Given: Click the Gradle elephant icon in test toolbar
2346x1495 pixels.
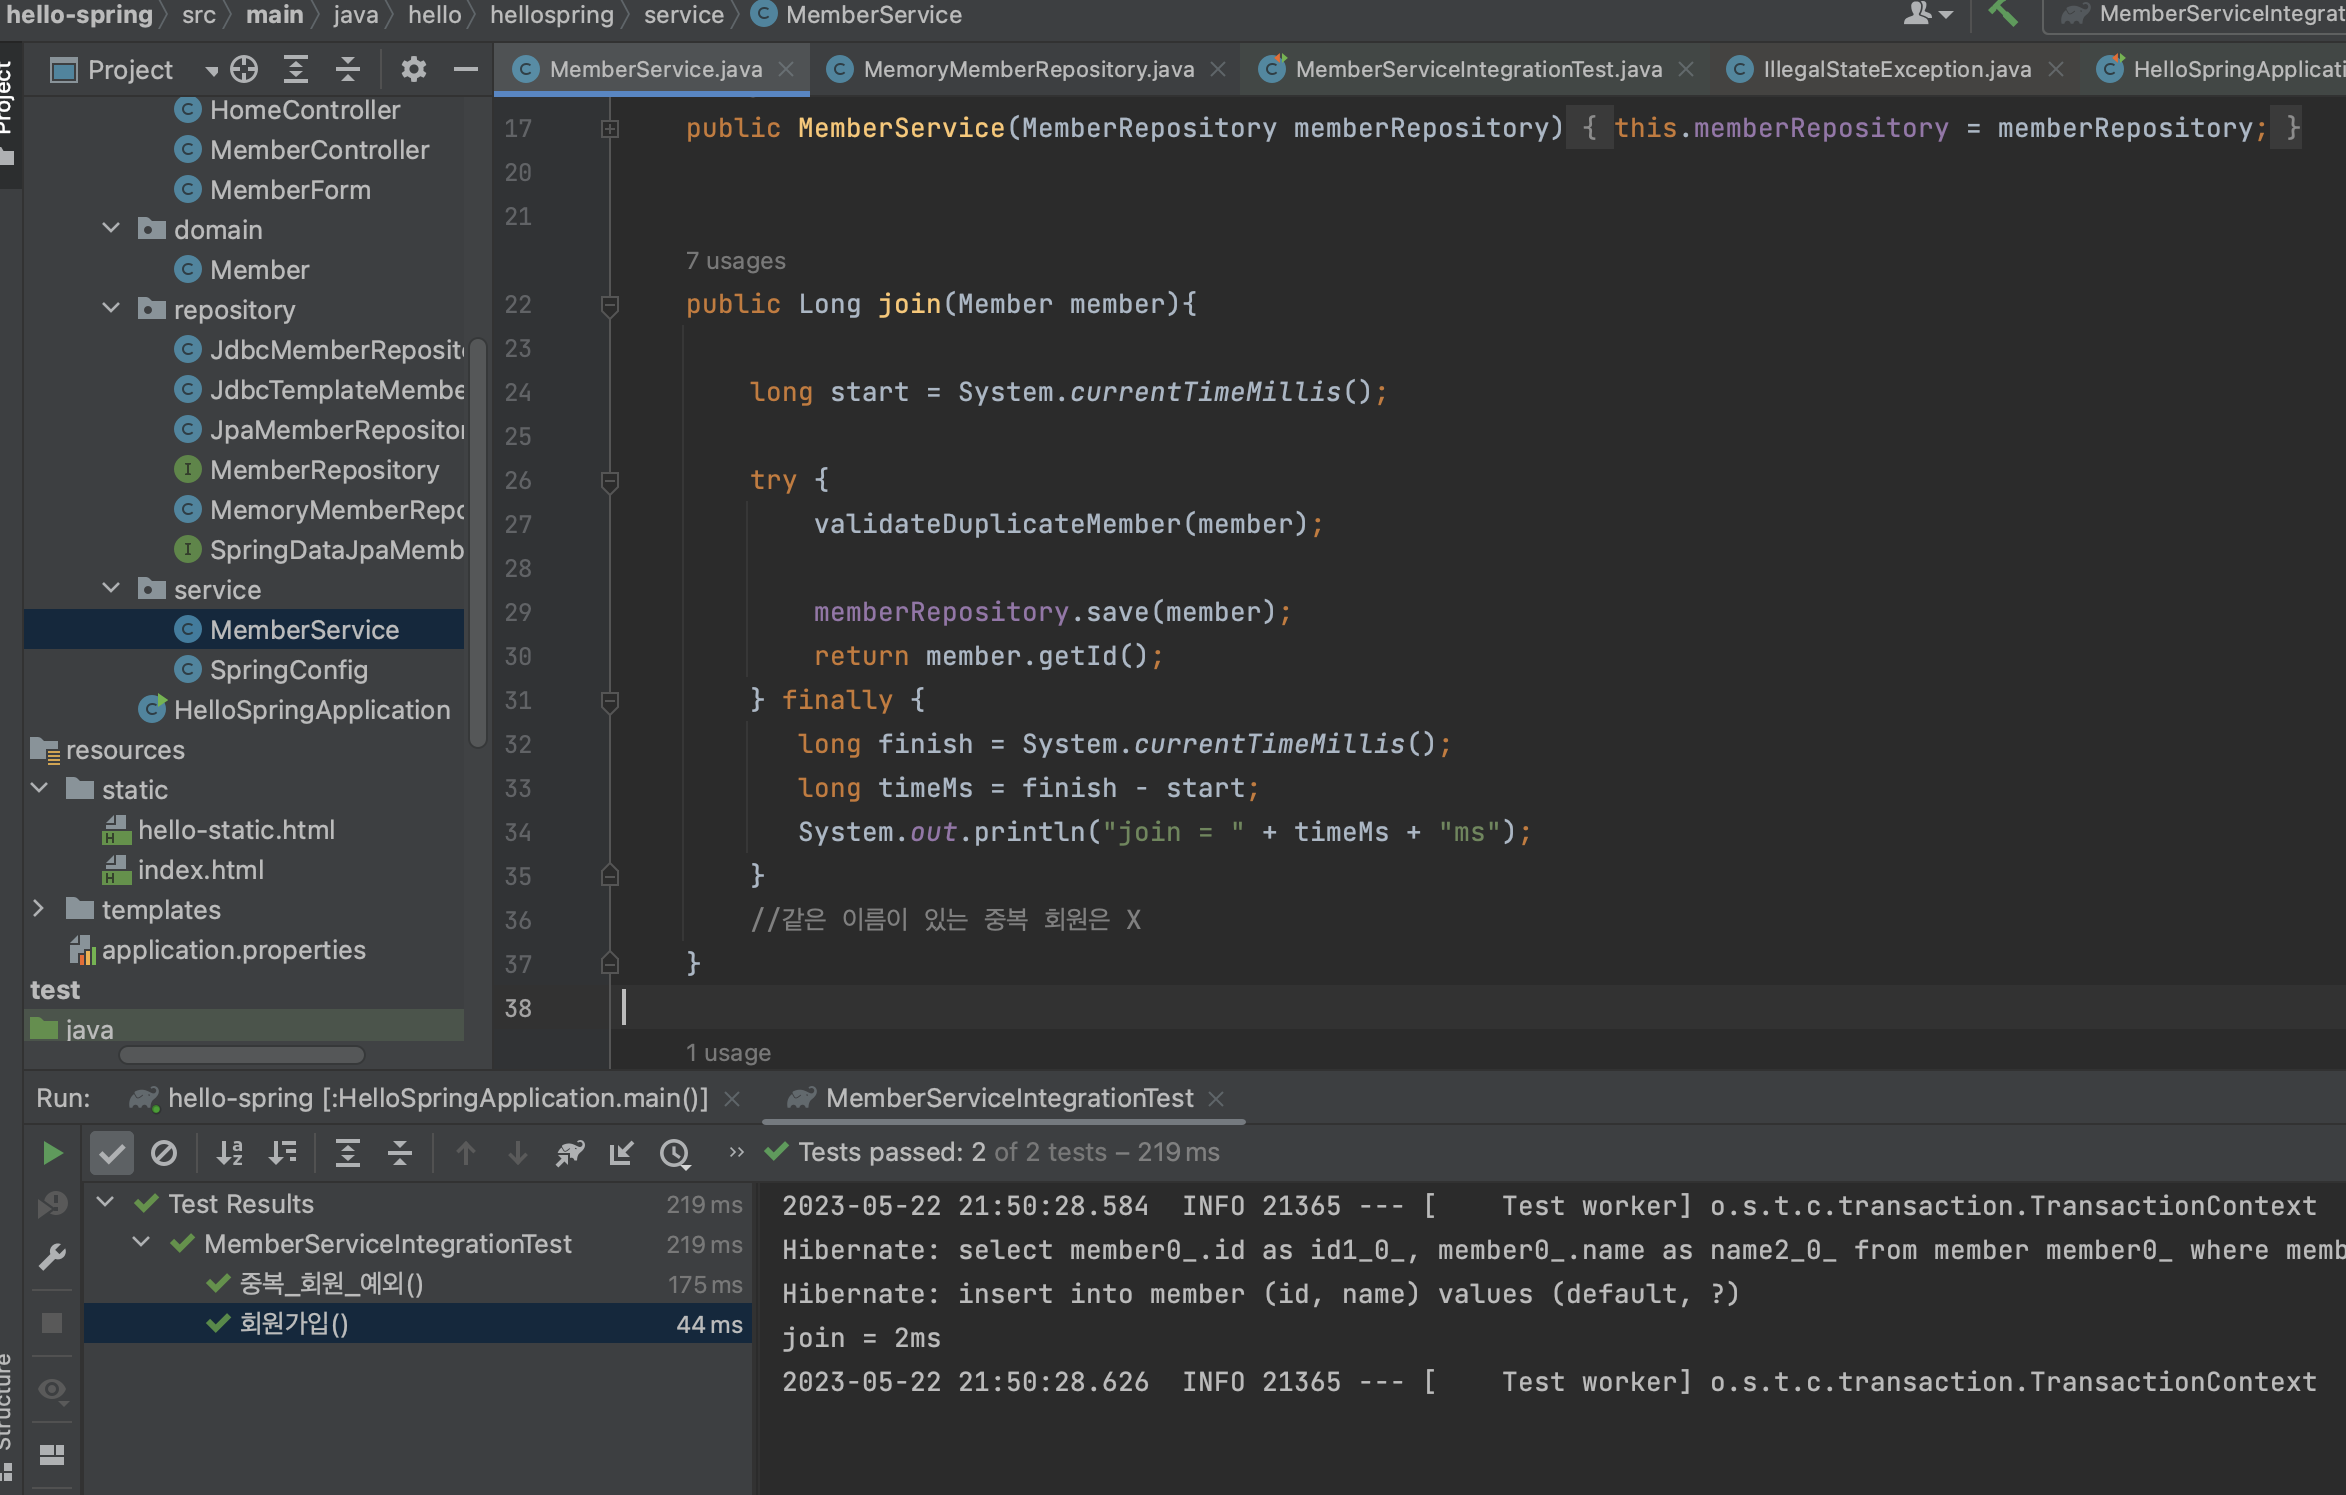Looking at the screenshot, I should (x=570, y=1152).
